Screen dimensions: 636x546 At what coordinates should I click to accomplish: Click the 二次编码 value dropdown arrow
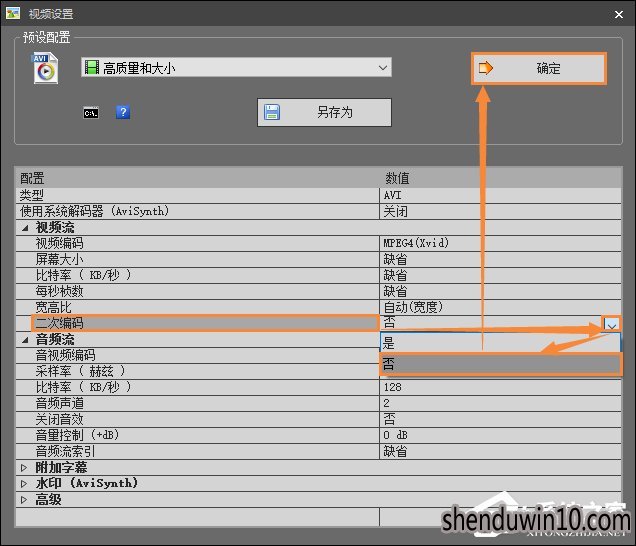[612, 325]
